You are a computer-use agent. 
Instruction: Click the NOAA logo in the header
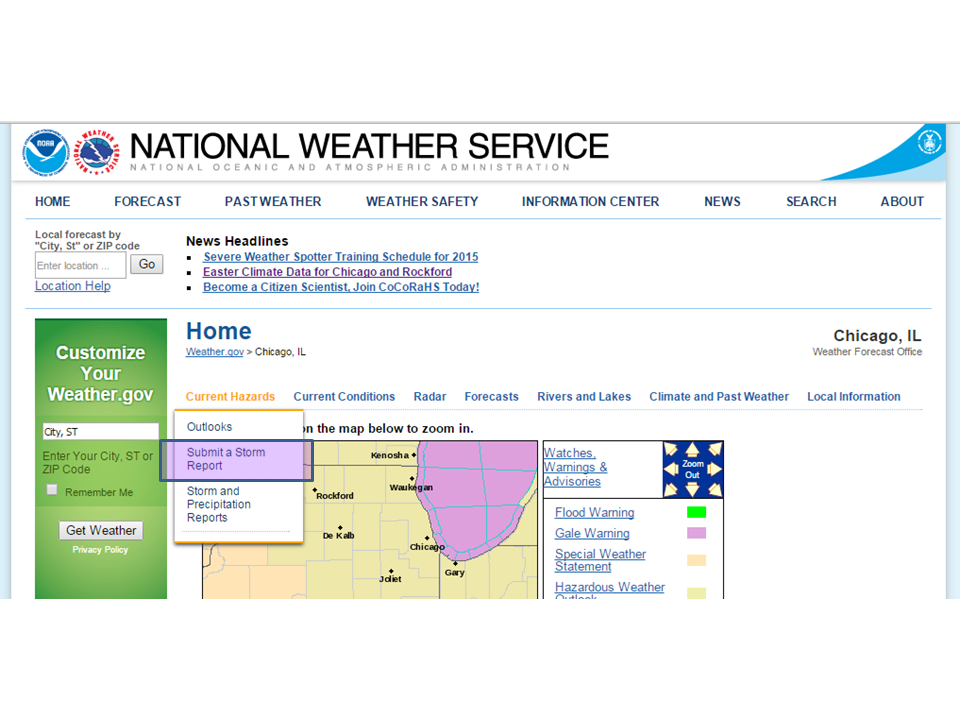point(45,152)
